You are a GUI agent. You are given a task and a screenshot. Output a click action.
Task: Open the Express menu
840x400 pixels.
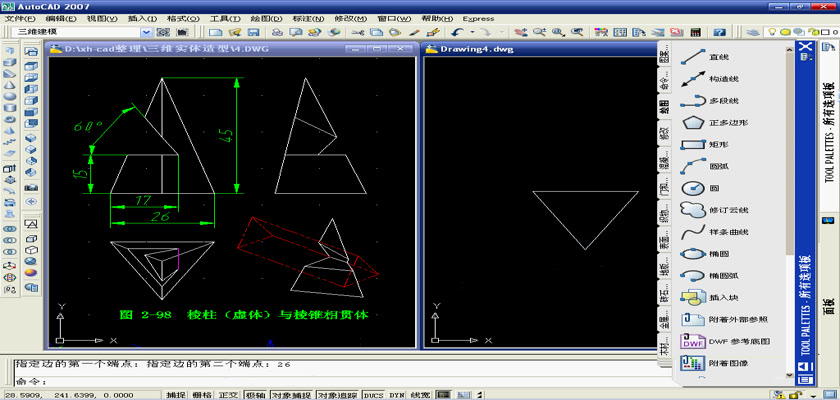tap(478, 18)
